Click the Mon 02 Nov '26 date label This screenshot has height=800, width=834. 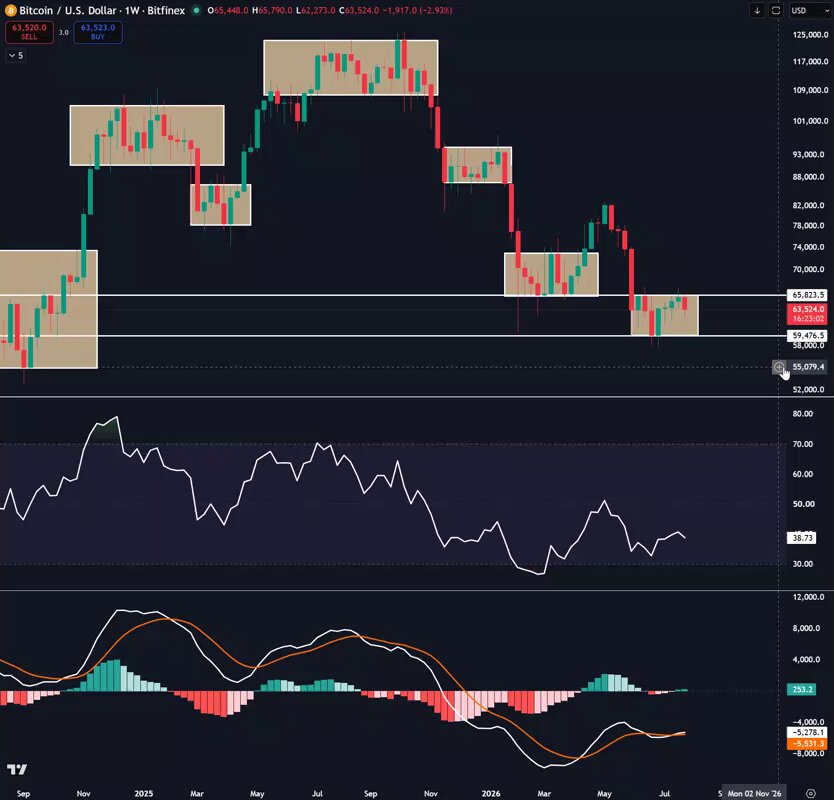pyautogui.click(x=754, y=793)
